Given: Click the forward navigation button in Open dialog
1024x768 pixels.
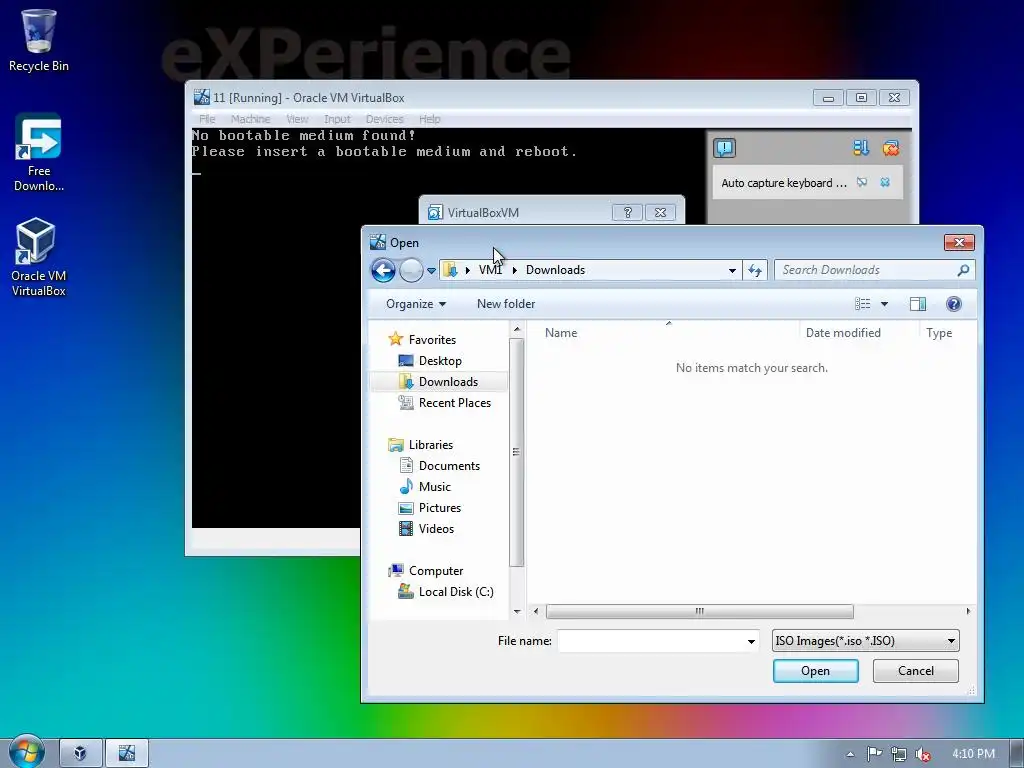Looking at the screenshot, I should coord(411,270).
